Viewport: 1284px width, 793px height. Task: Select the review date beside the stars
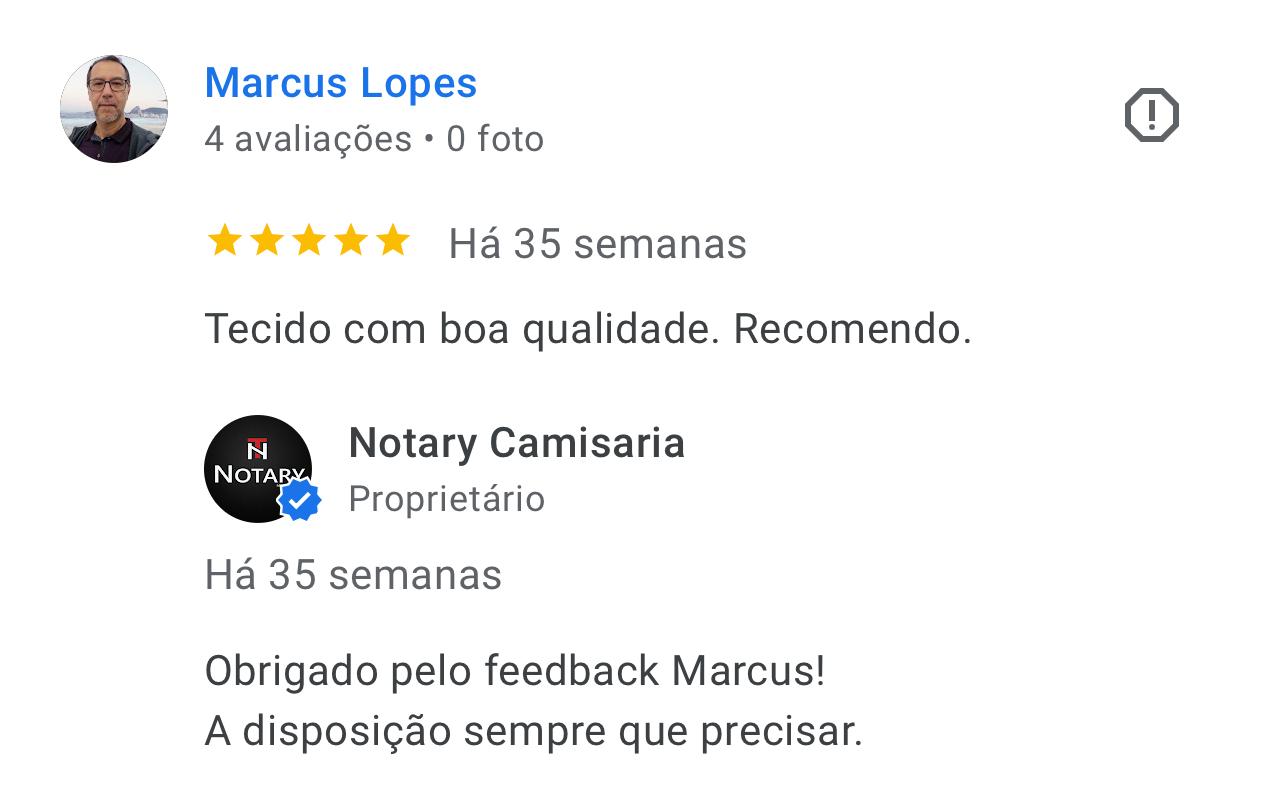pyautogui.click(x=597, y=244)
